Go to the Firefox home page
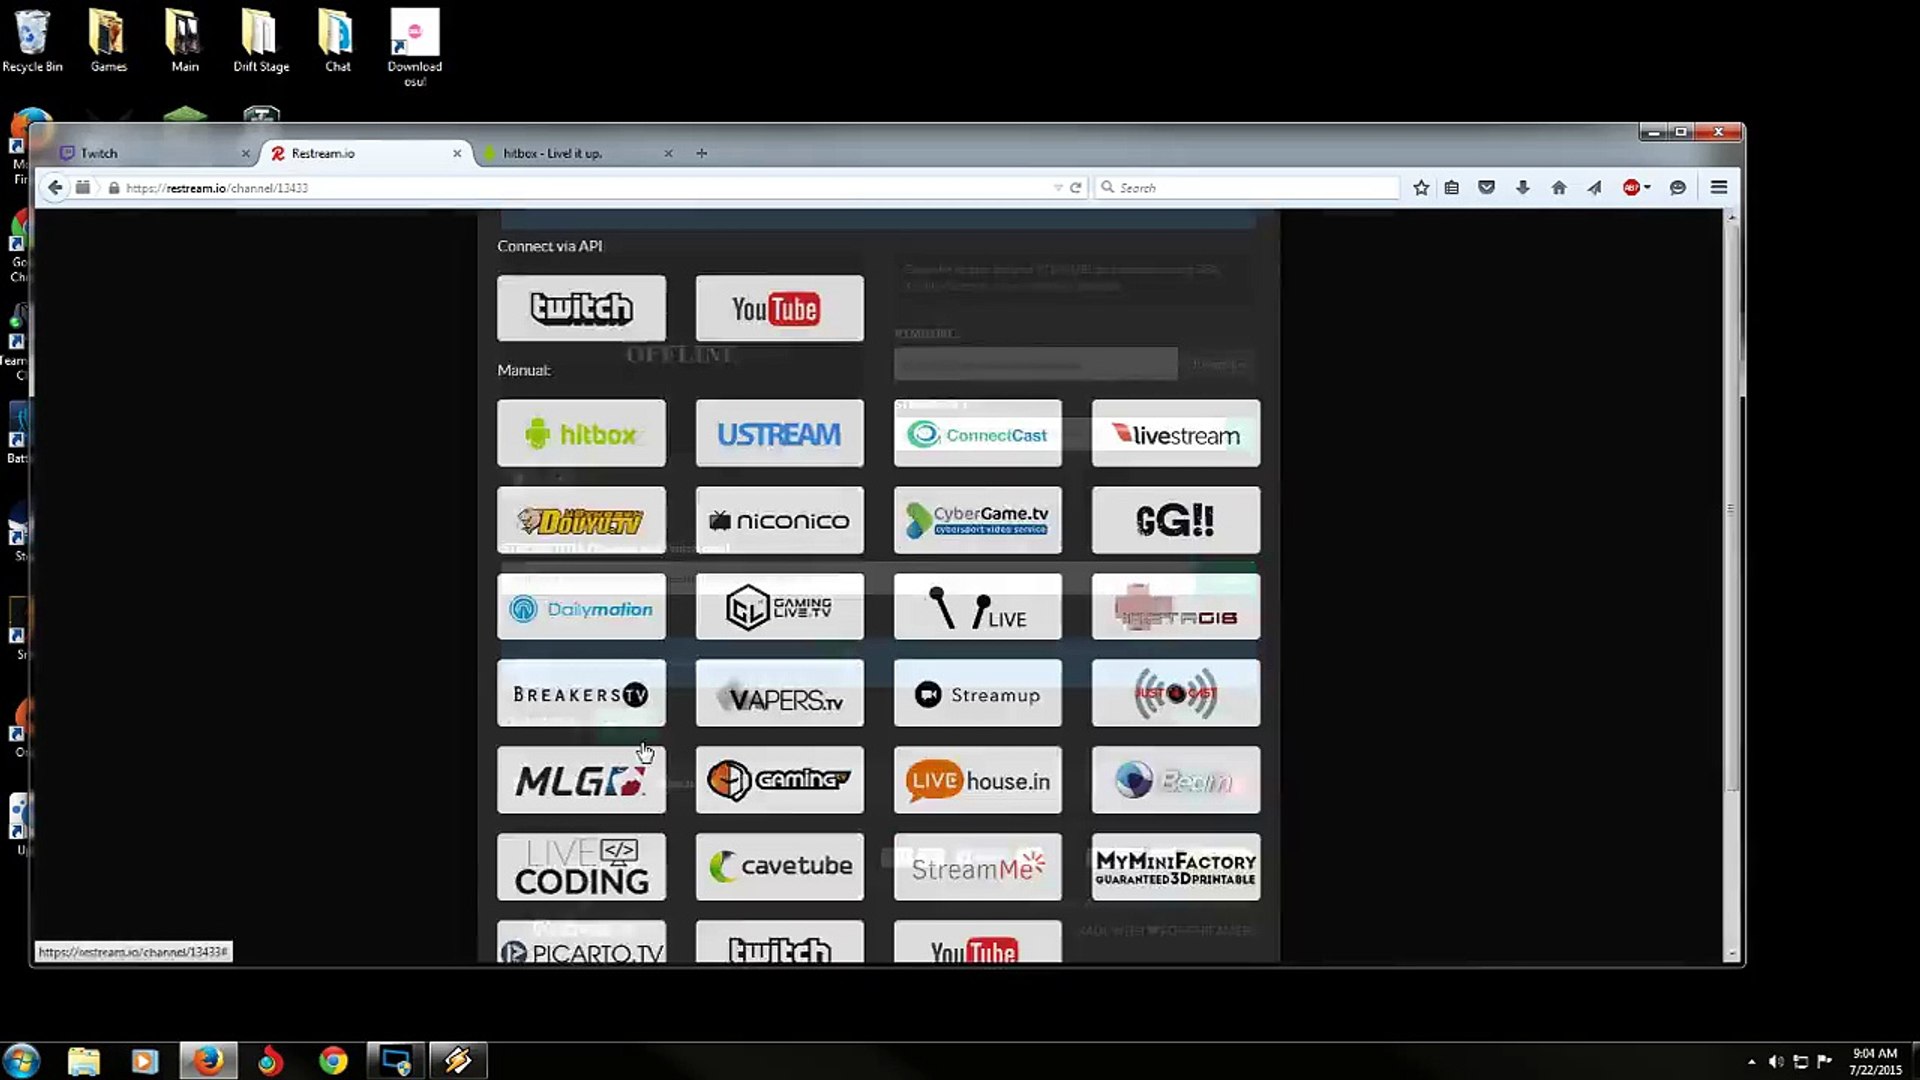 point(1558,187)
